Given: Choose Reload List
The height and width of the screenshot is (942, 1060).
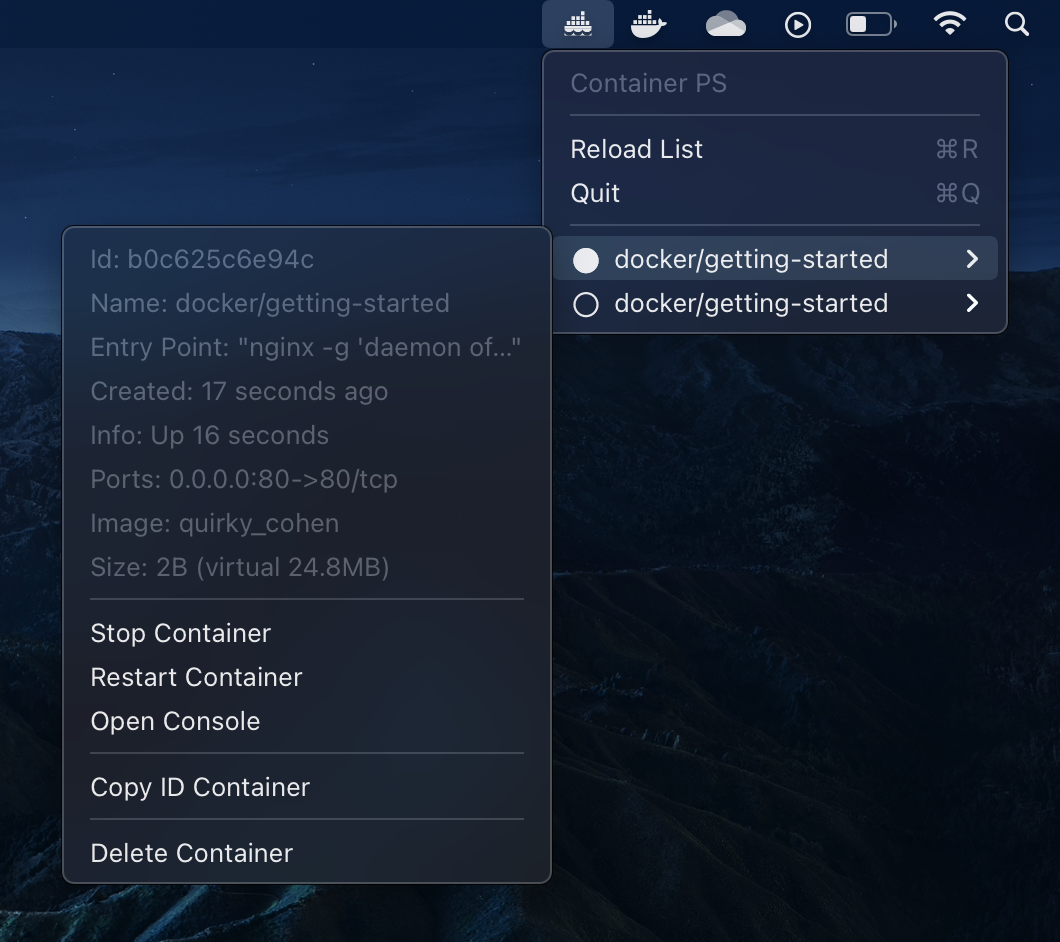Looking at the screenshot, I should [775, 149].
